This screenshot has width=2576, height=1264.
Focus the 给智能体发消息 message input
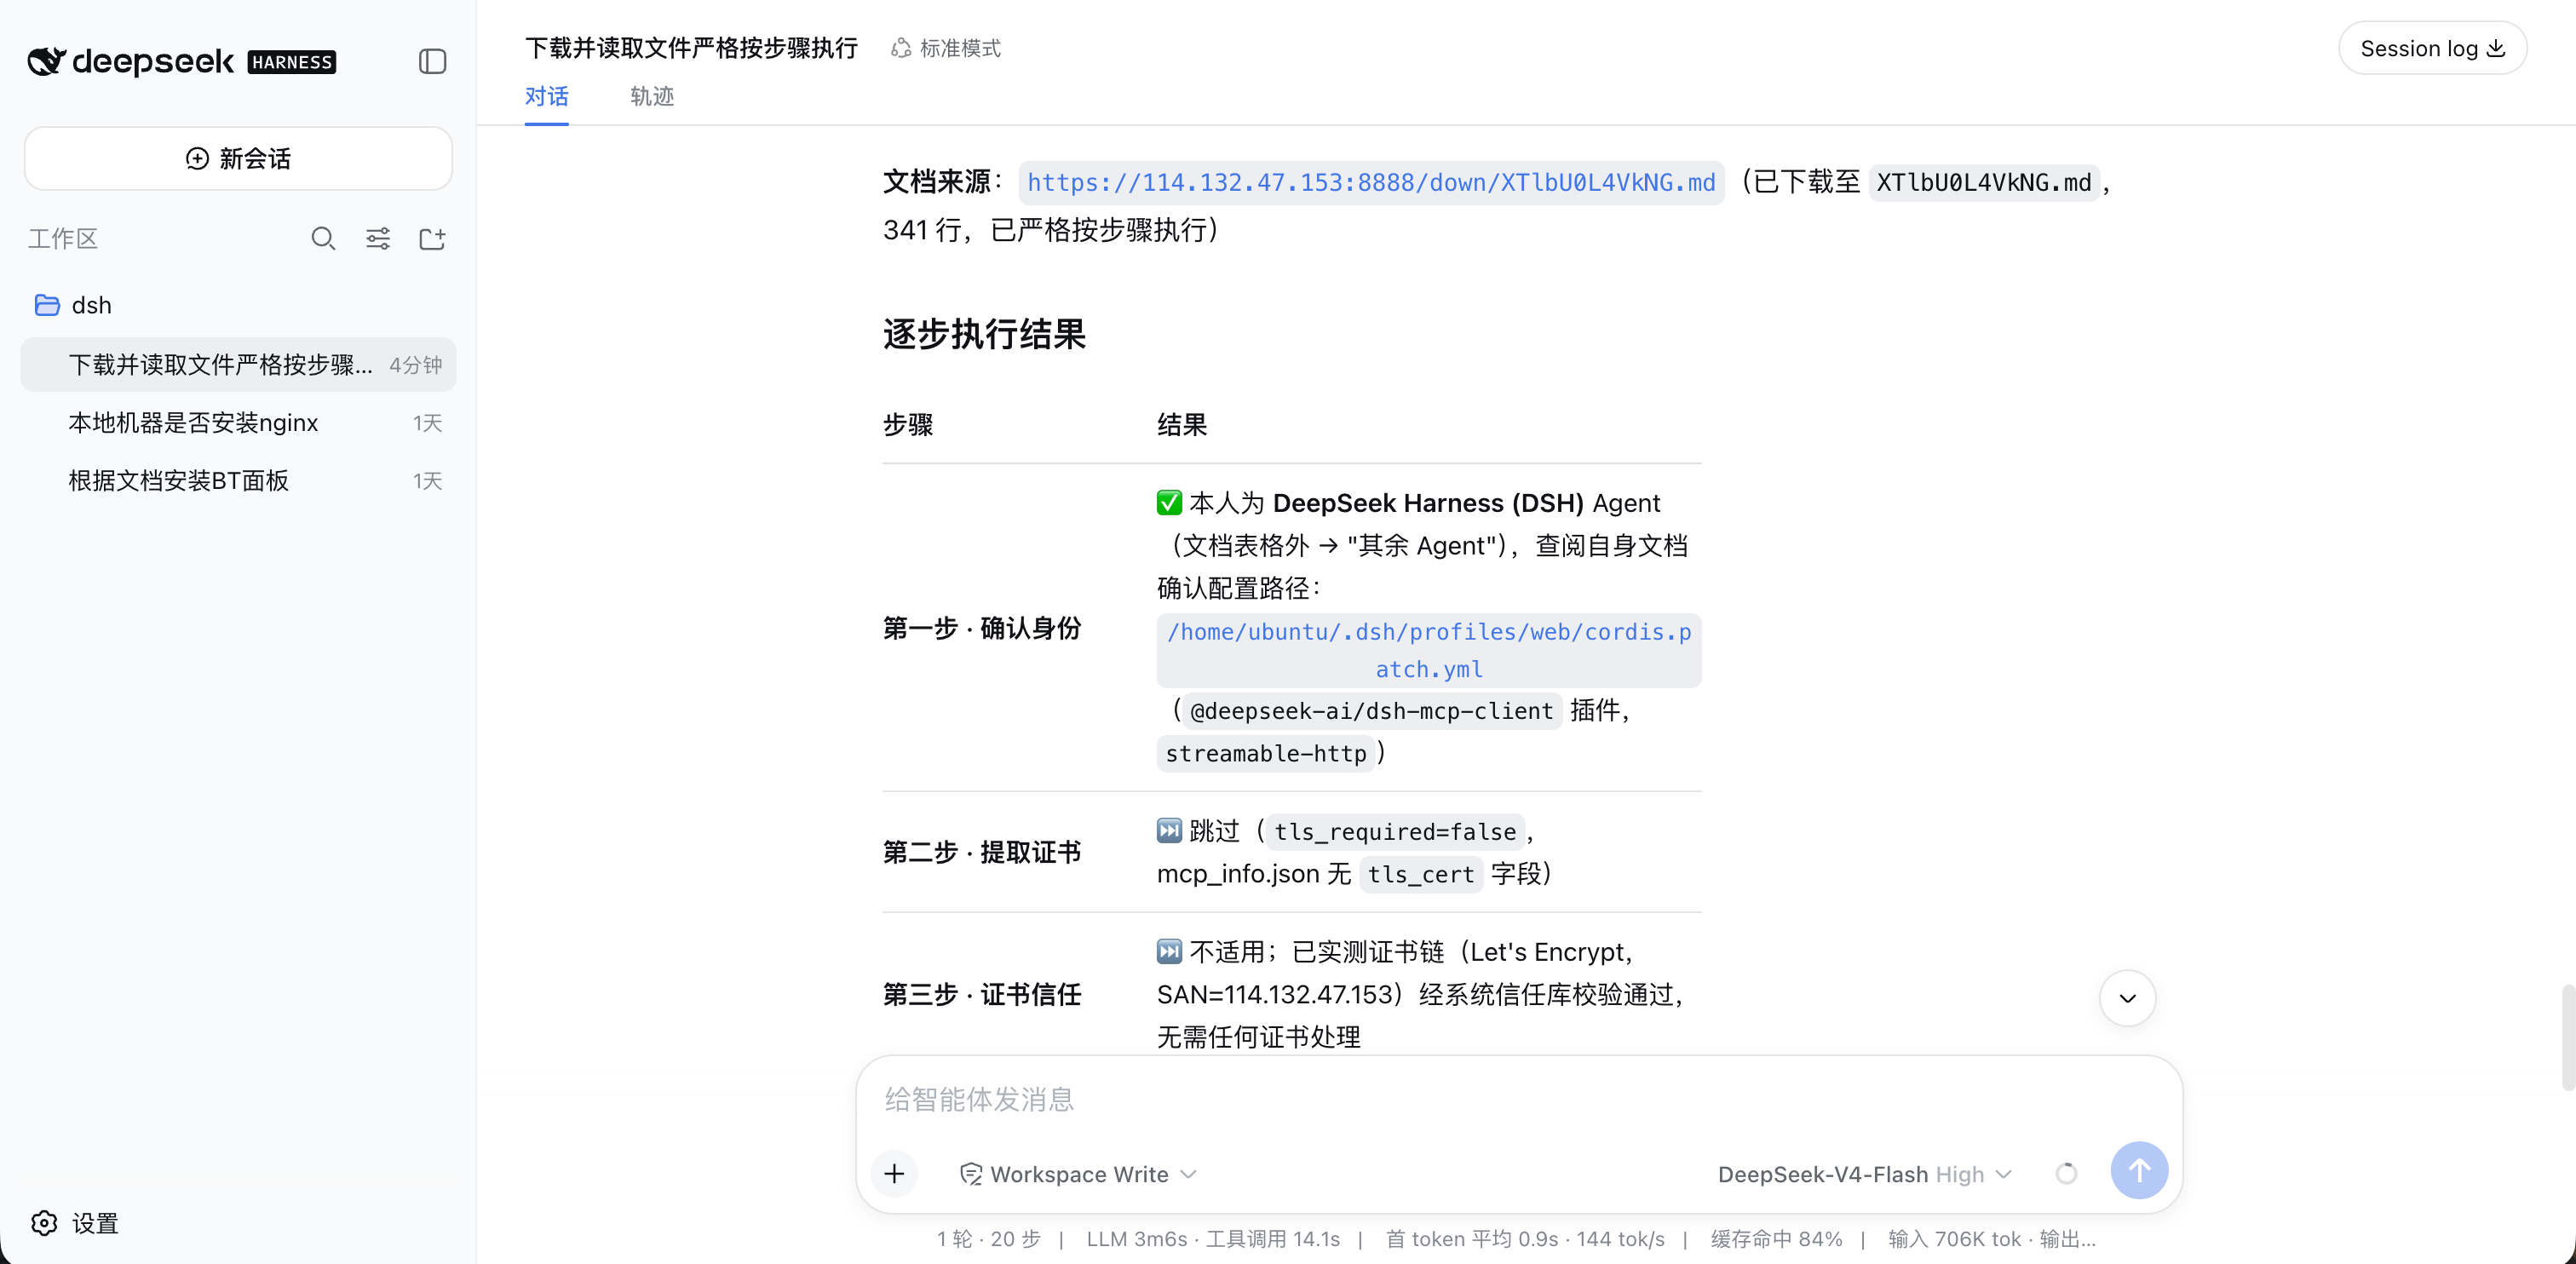[x=1519, y=1098]
